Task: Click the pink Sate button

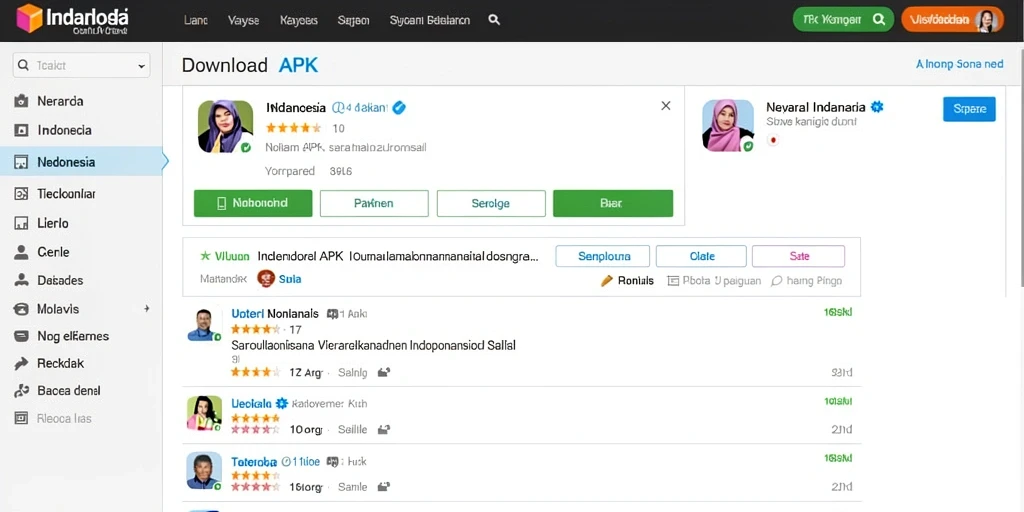Action: pyautogui.click(x=799, y=257)
